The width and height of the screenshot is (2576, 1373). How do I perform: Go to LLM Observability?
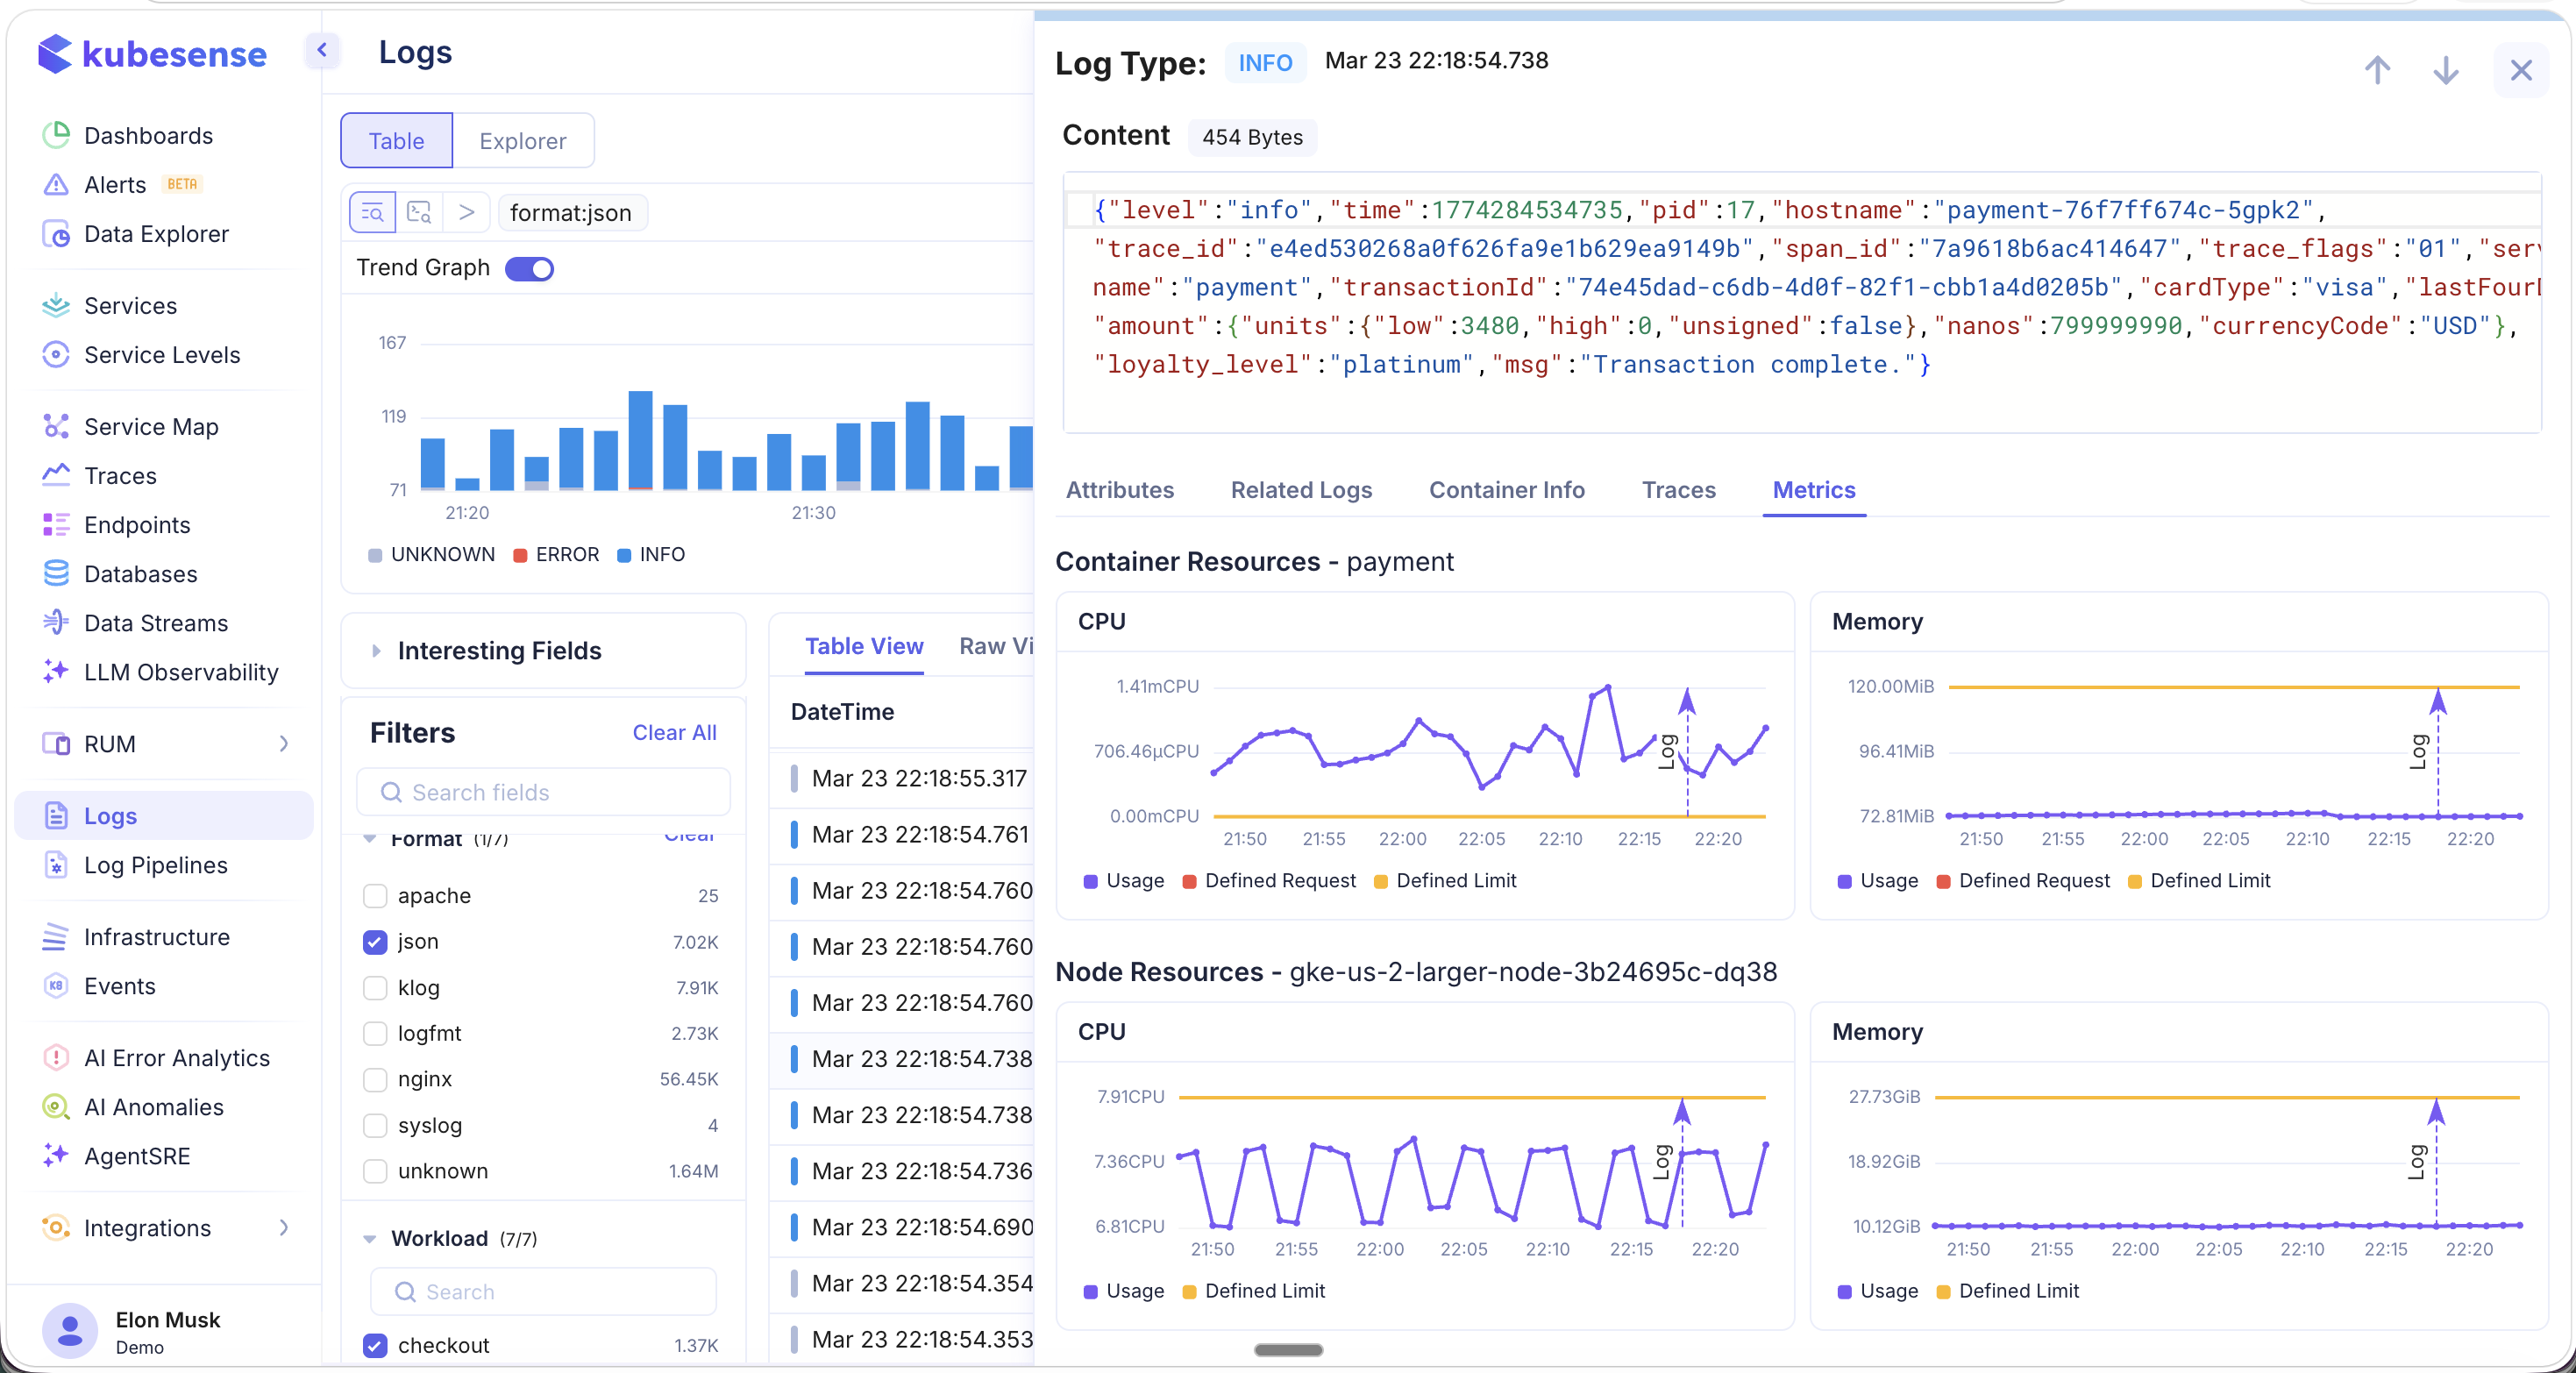coord(180,672)
